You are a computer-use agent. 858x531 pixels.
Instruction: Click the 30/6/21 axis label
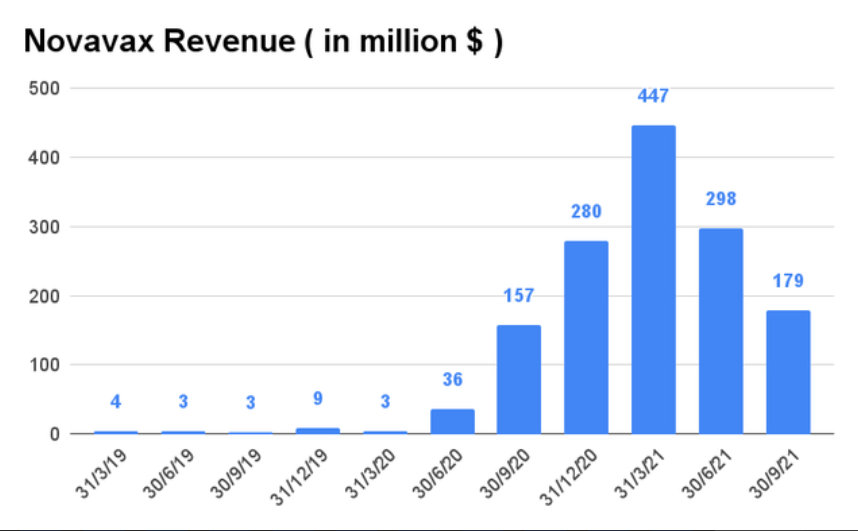click(707, 474)
